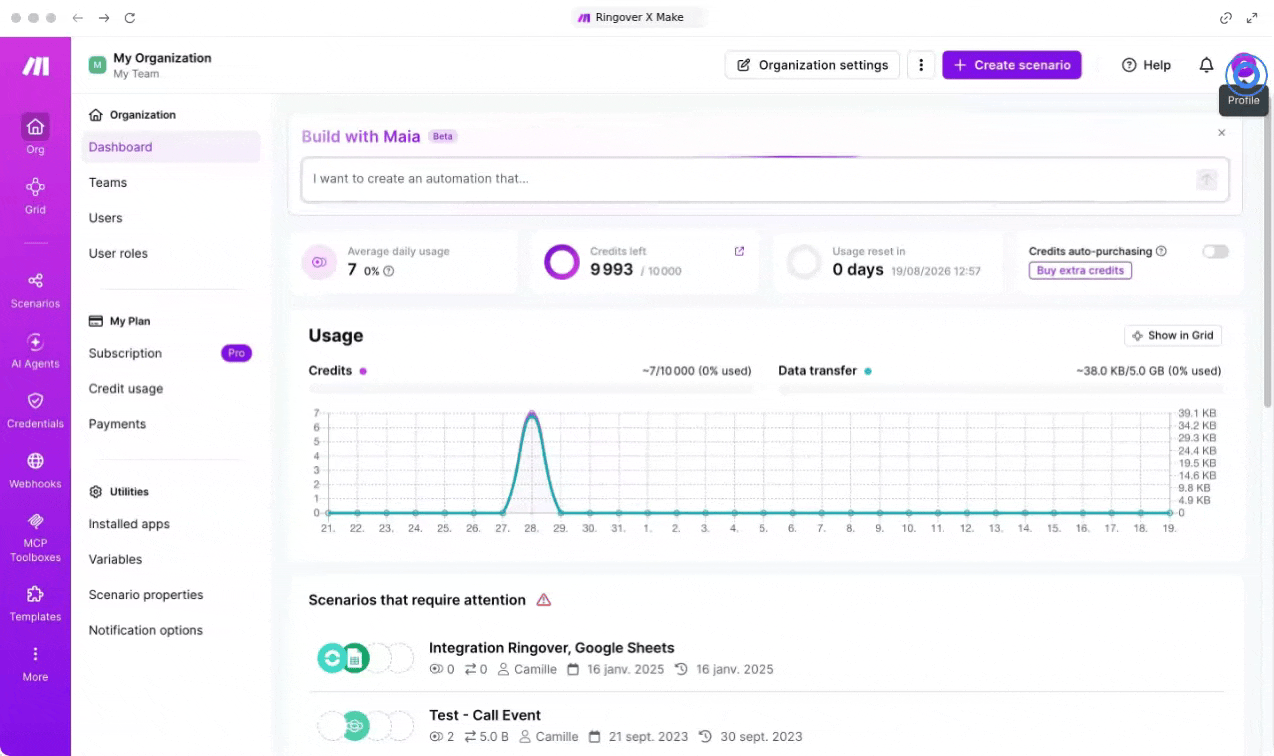Open the My Organization team switcher
Viewport: 1274px width, 756px height.
tap(150, 65)
